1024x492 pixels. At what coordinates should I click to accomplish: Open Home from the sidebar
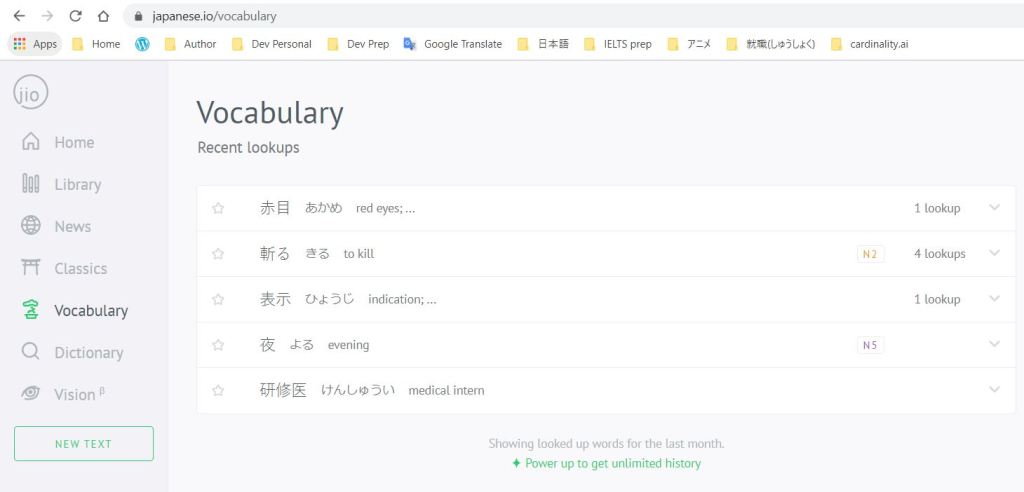pos(73,142)
